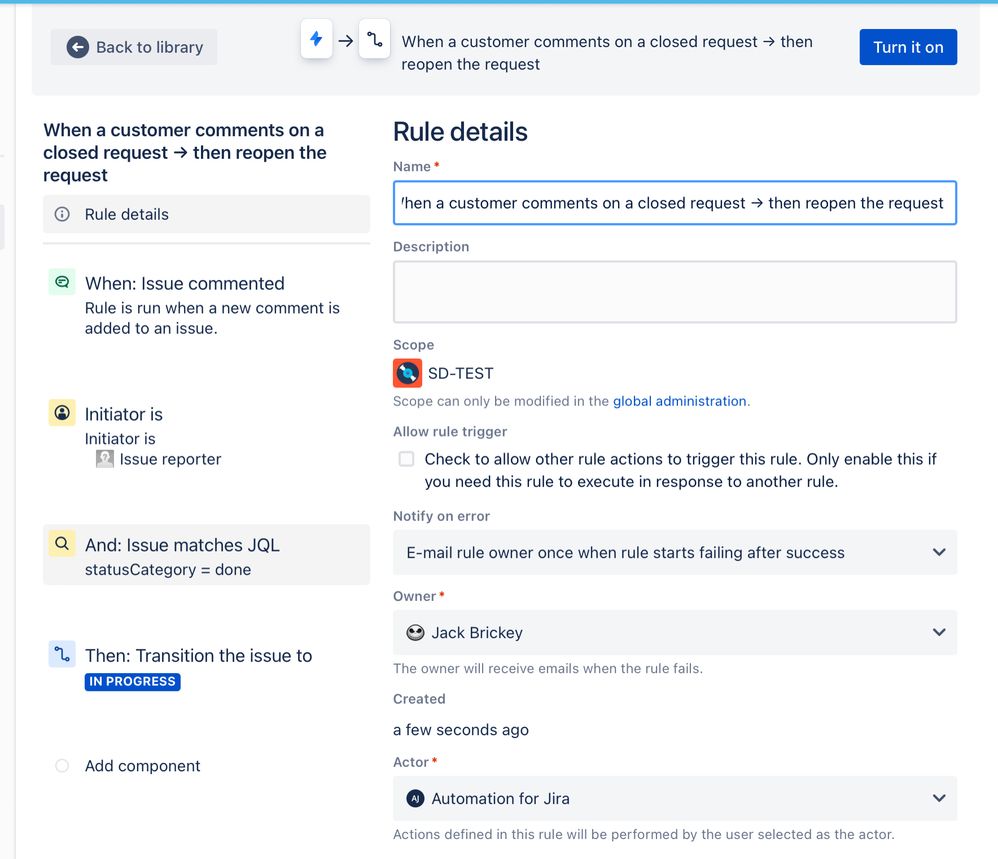
Task: Open the Actor dropdown showing Automation for Jira
Action: 675,798
